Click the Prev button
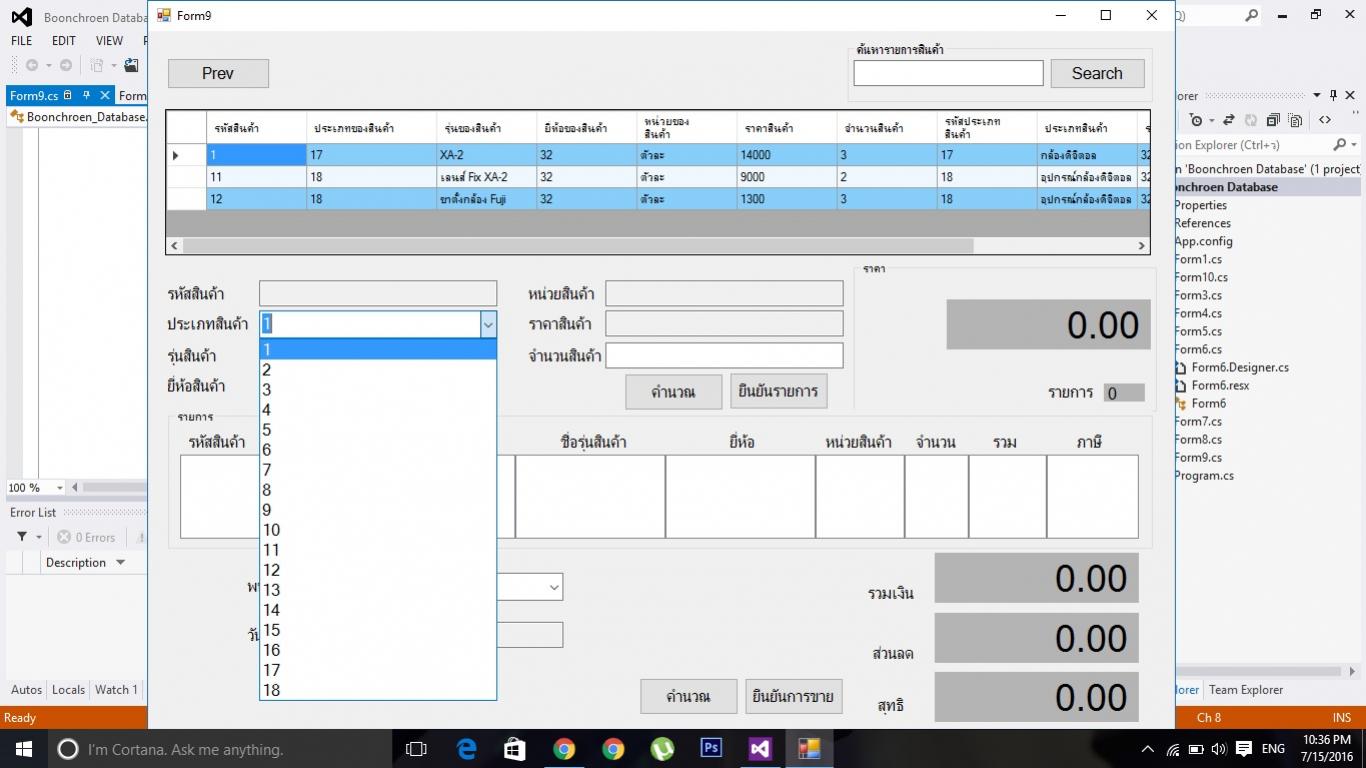1366x768 pixels. 218,73
